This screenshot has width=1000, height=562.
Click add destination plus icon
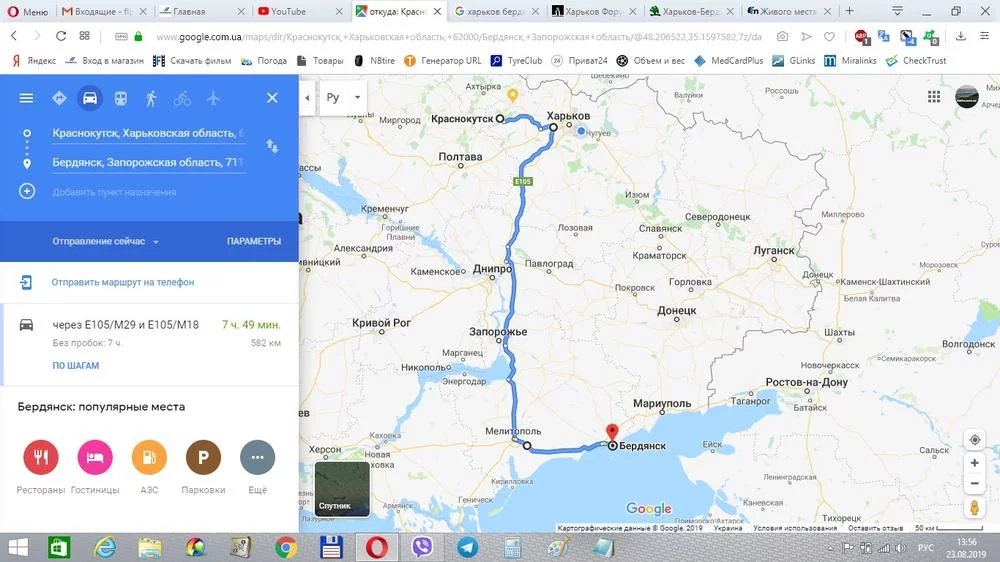tap(27, 191)
